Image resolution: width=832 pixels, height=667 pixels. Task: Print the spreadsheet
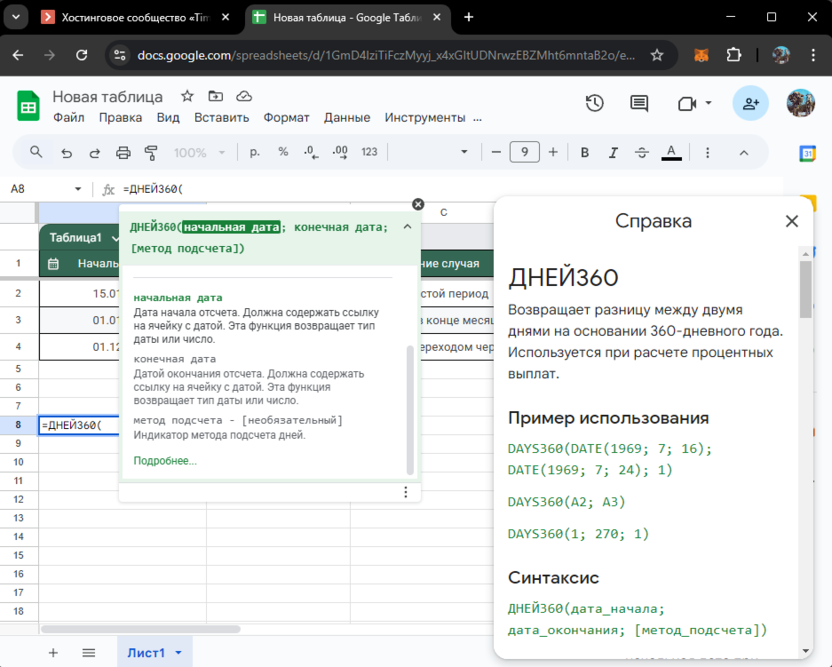point(123,153)
